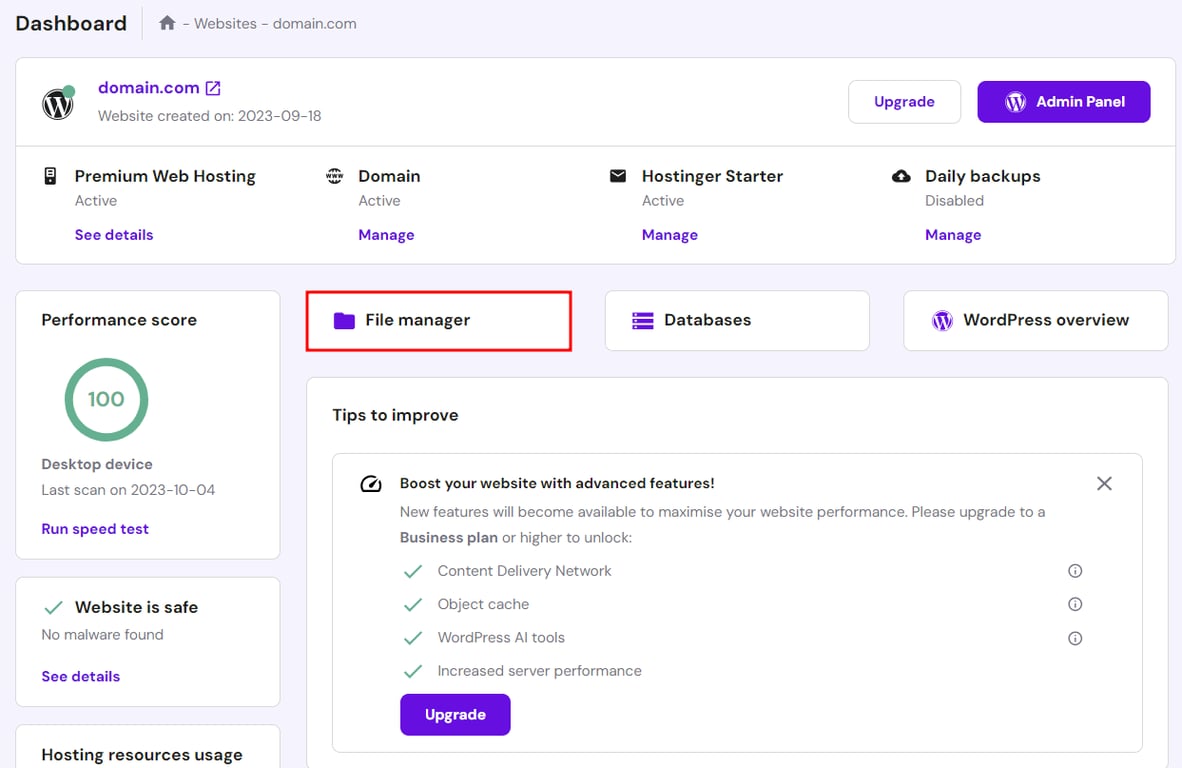Run a speed test
The height and width of the screenshot is (768, 1182).
pos(95,528)
